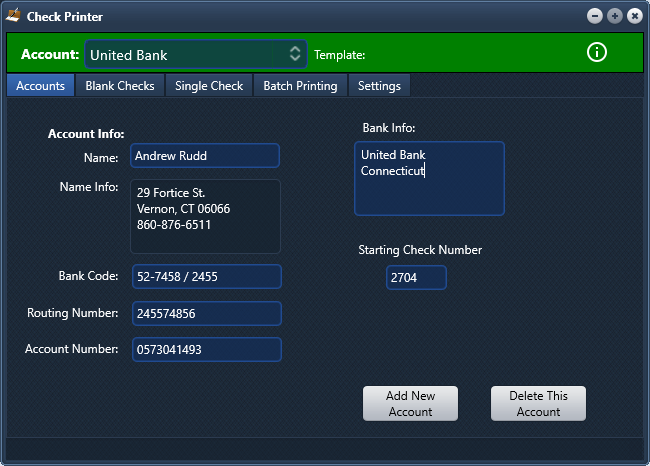Image resolution: width=650 pixels, height=466 pixels.
Task: Select the Routing Number field
Action: coord(207,313)
